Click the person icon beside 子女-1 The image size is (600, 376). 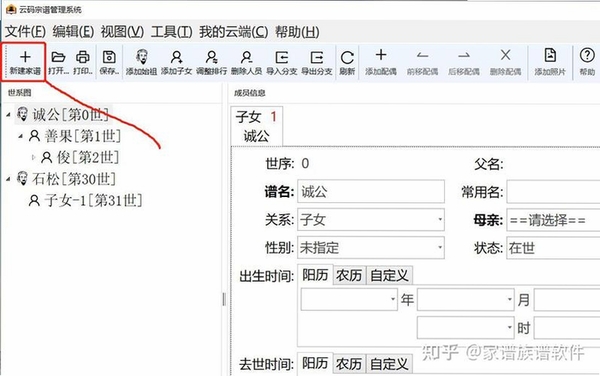tap(34, 200)
